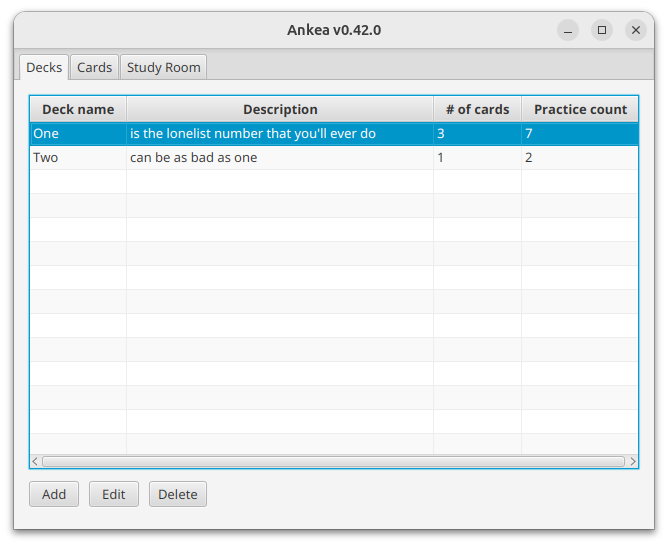Image resolution: width=668 pixels, height=546 pixels.
Task: Sort by Description column header
Action: coord(280,109)
